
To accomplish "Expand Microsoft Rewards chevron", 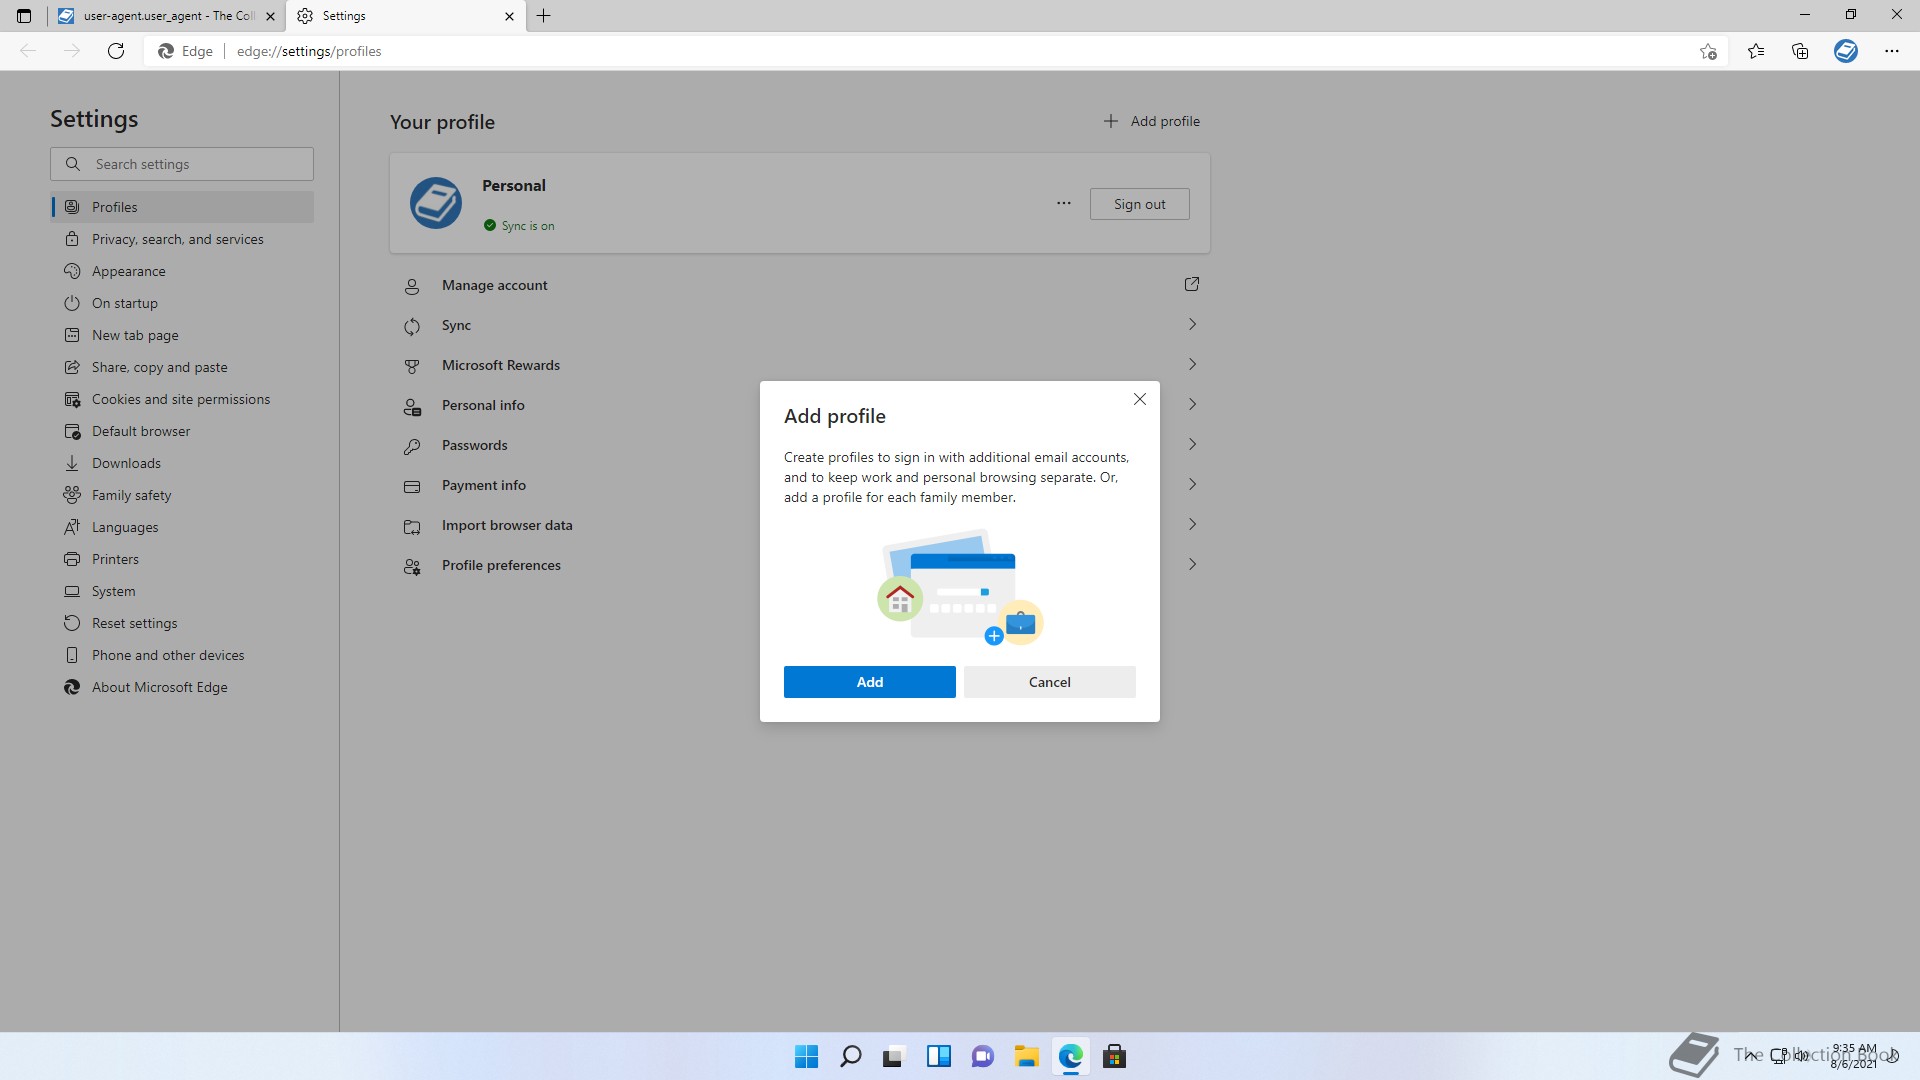I will (1191, 365).
